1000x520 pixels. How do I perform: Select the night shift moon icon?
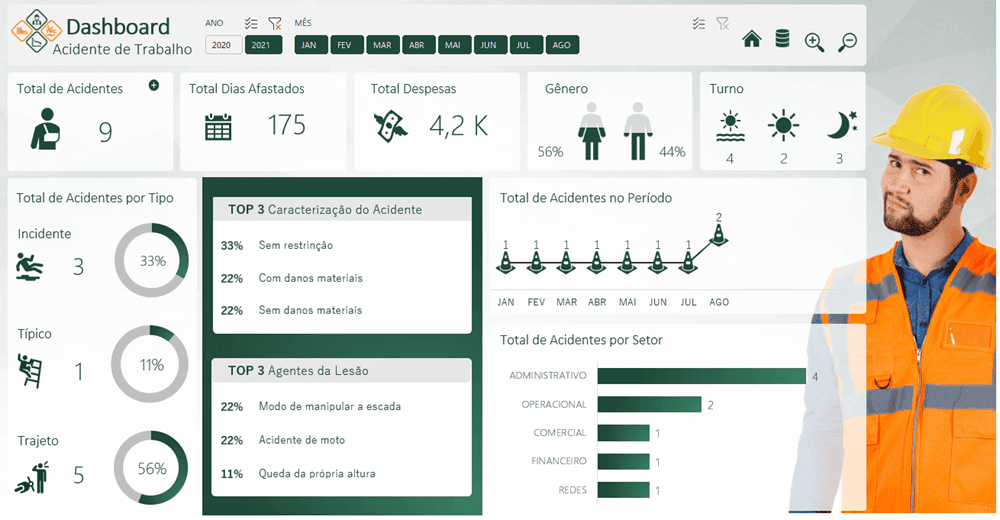point(842,125)
